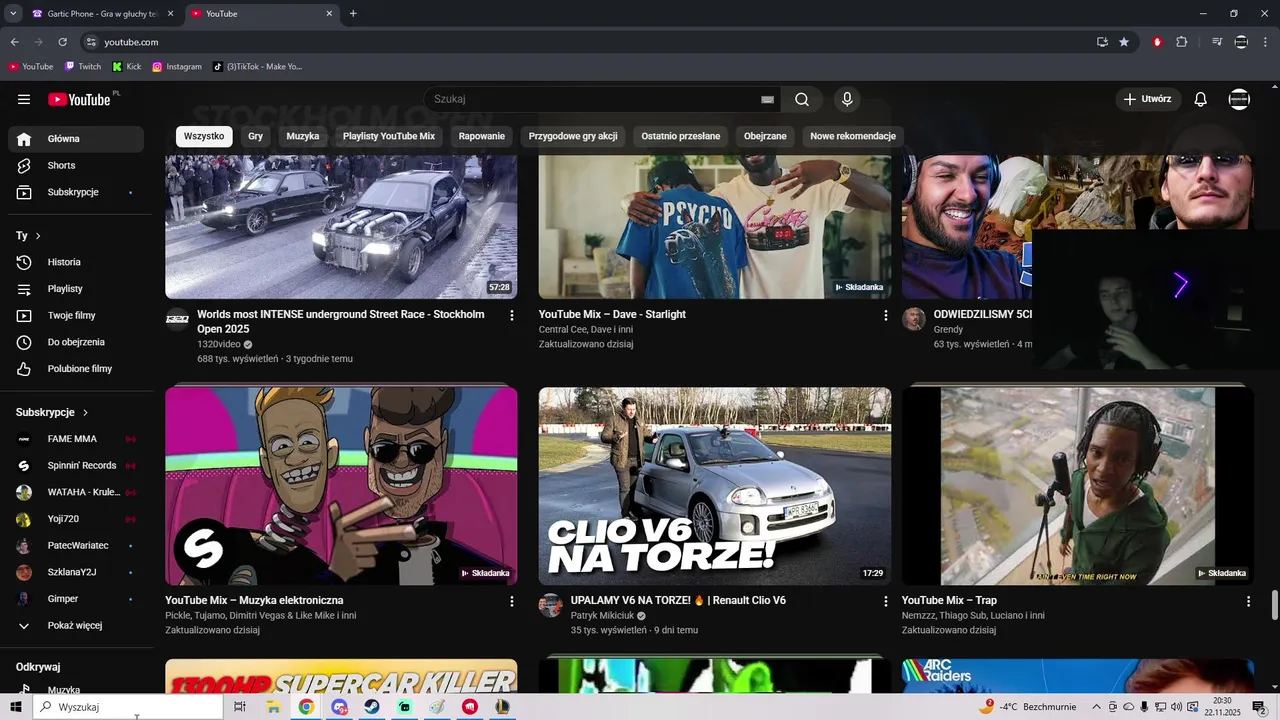Select the Obejrzane filter chip

coord(765,136)
